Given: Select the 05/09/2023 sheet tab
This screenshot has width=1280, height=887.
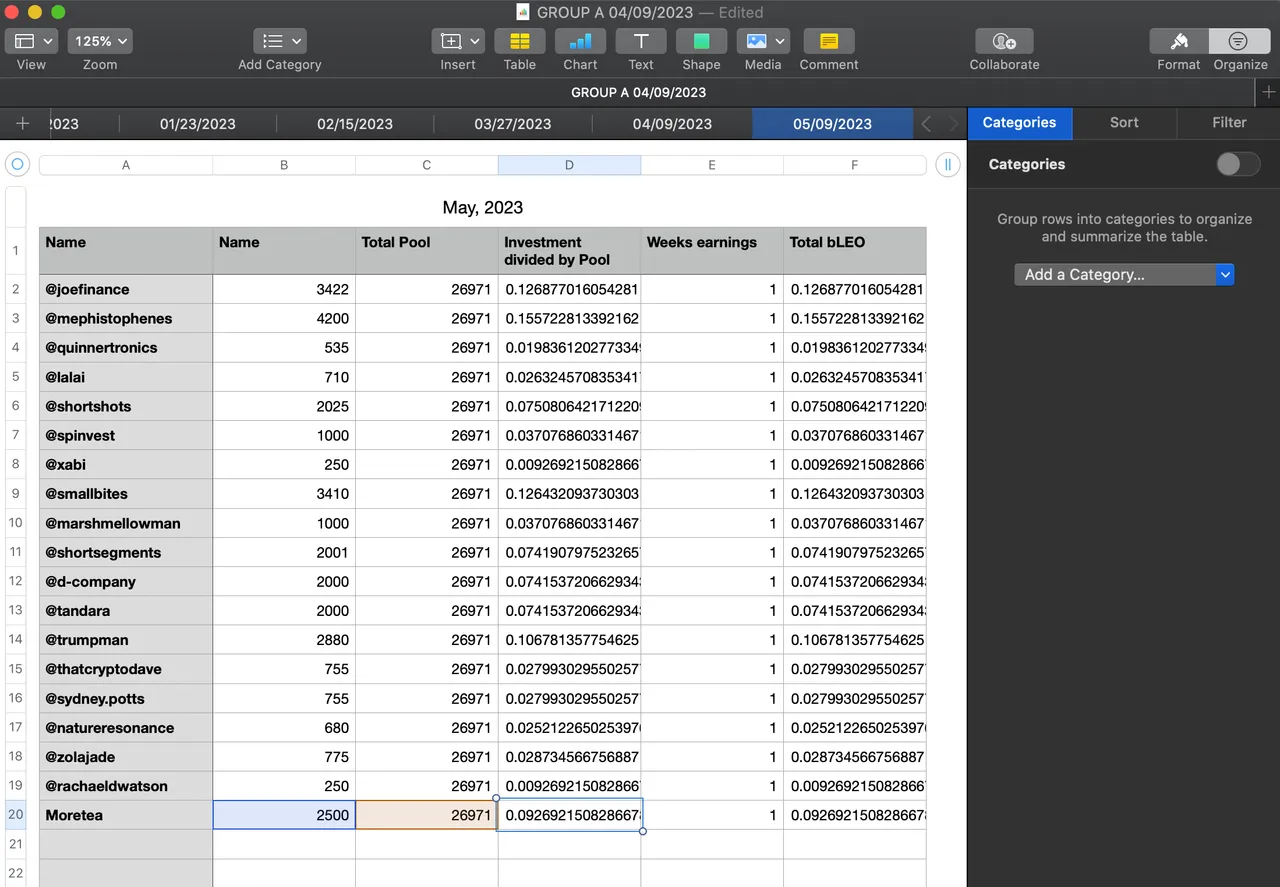Looking at the screenshot, I should [832, 124].
